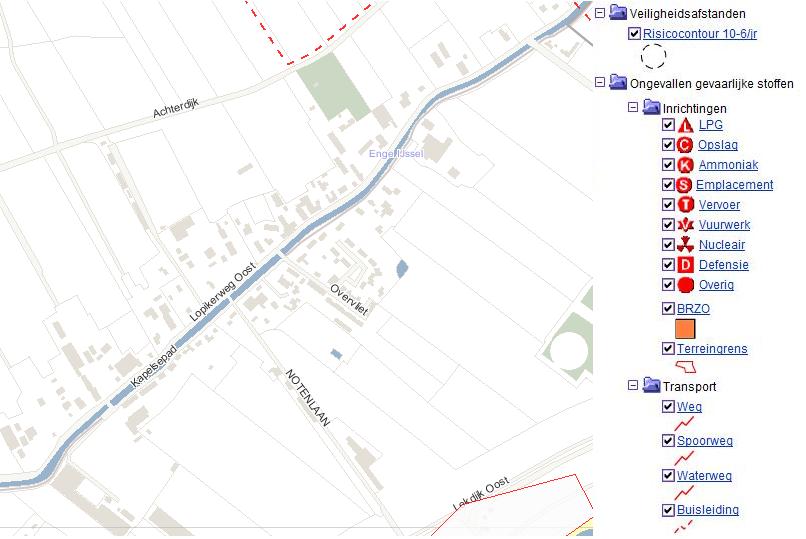Viewport: 806px width, 539px height.
Task: Uncheck the Risicocontour 10-6/jr checkbox
Action: [634, 34]
